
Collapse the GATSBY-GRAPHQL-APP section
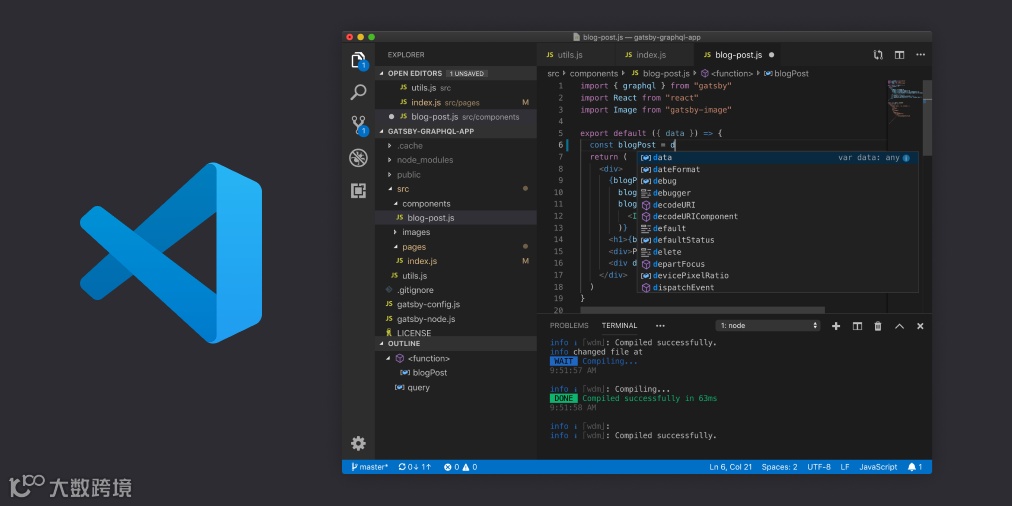(456, 131)
